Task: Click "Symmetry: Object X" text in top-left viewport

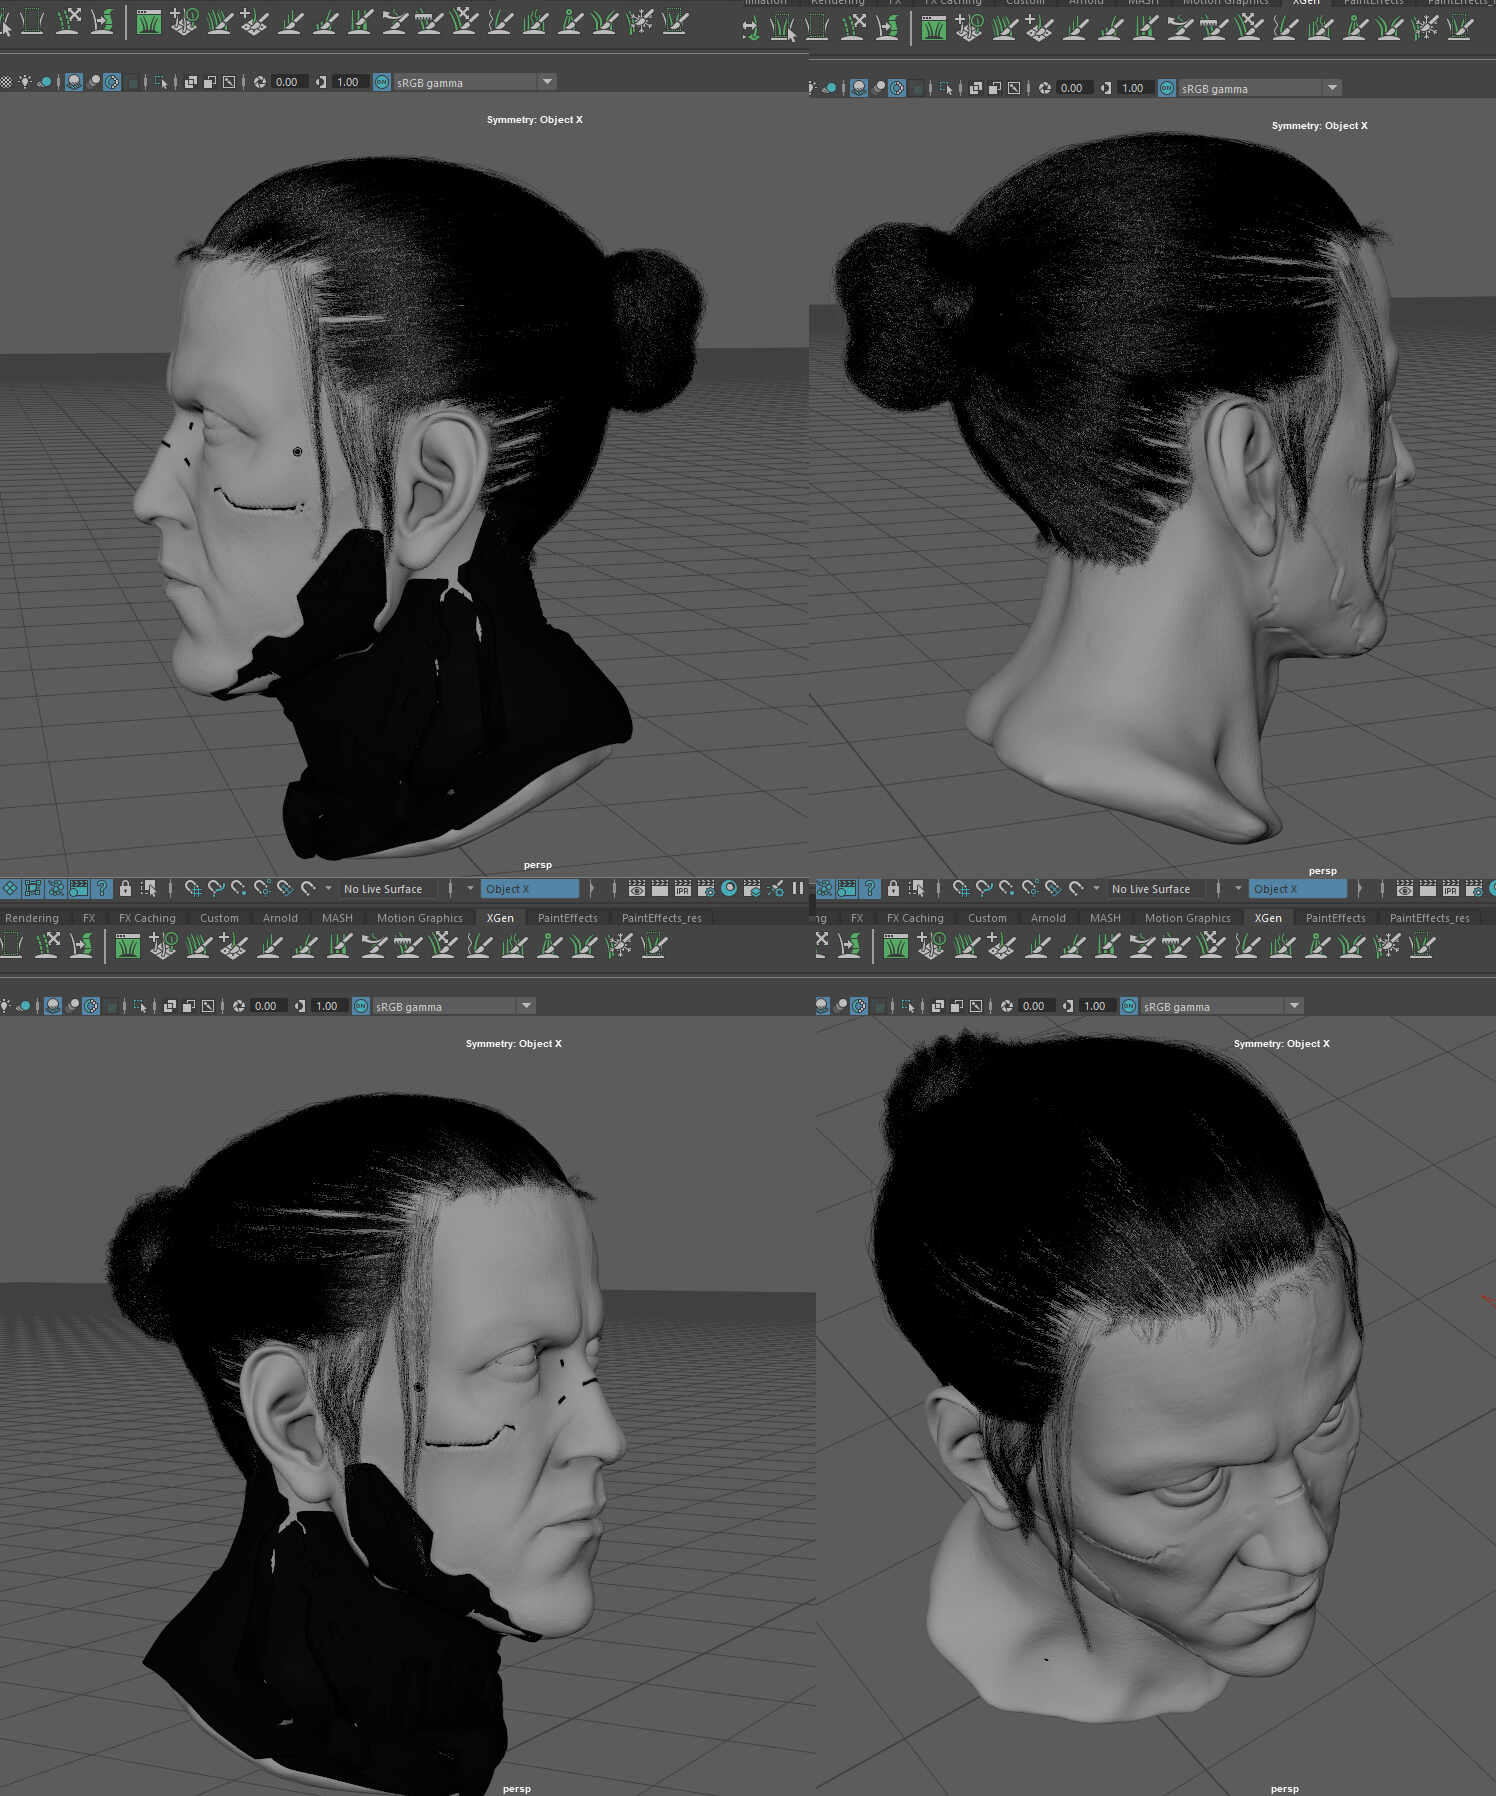Action: 535,120
